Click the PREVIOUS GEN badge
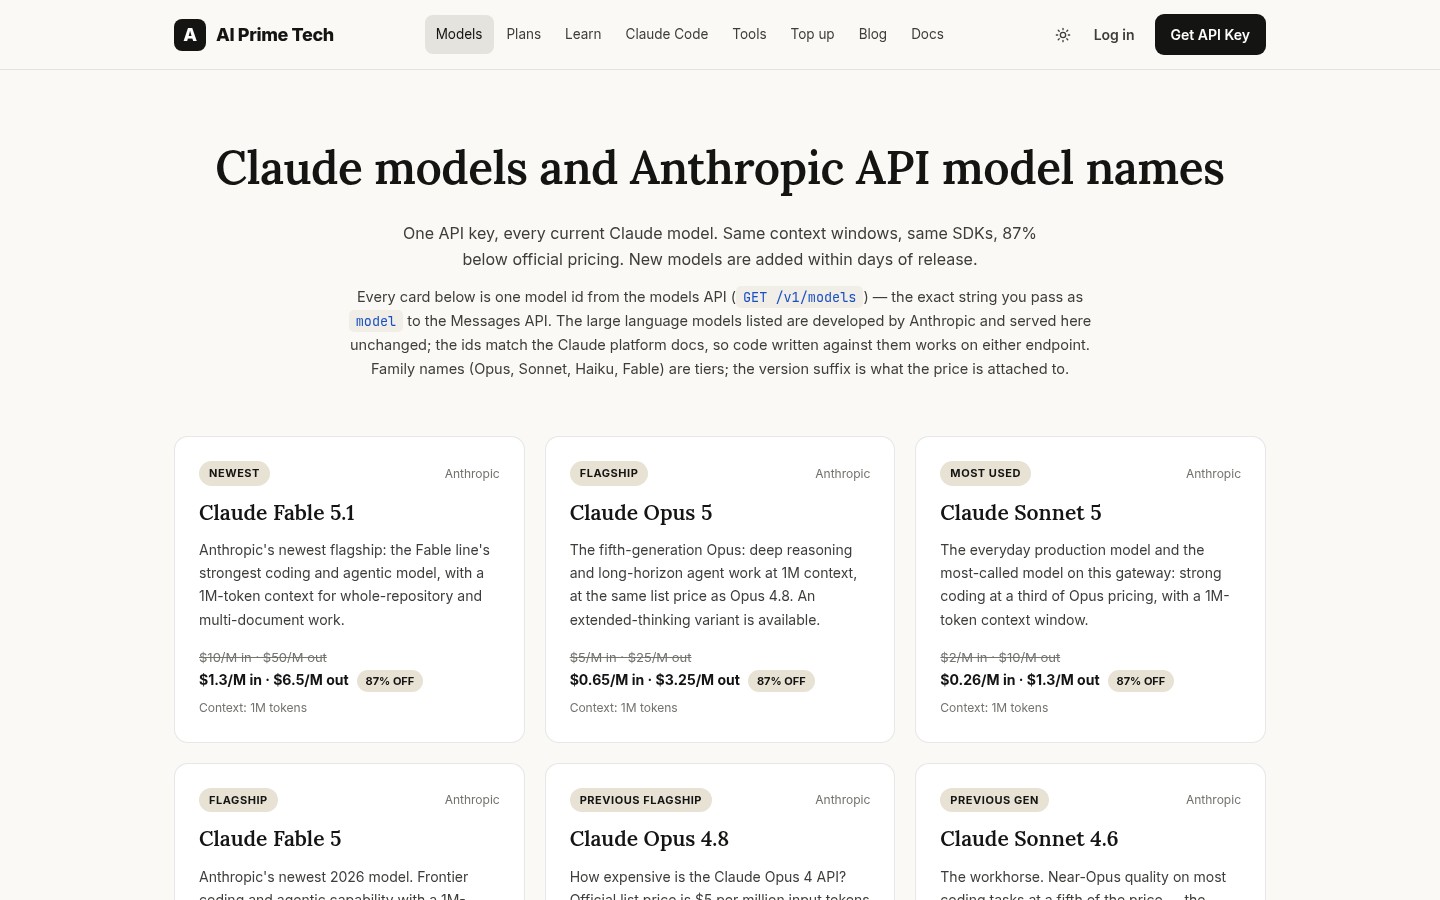The image size is (1440, 900). tap(994, 800)
